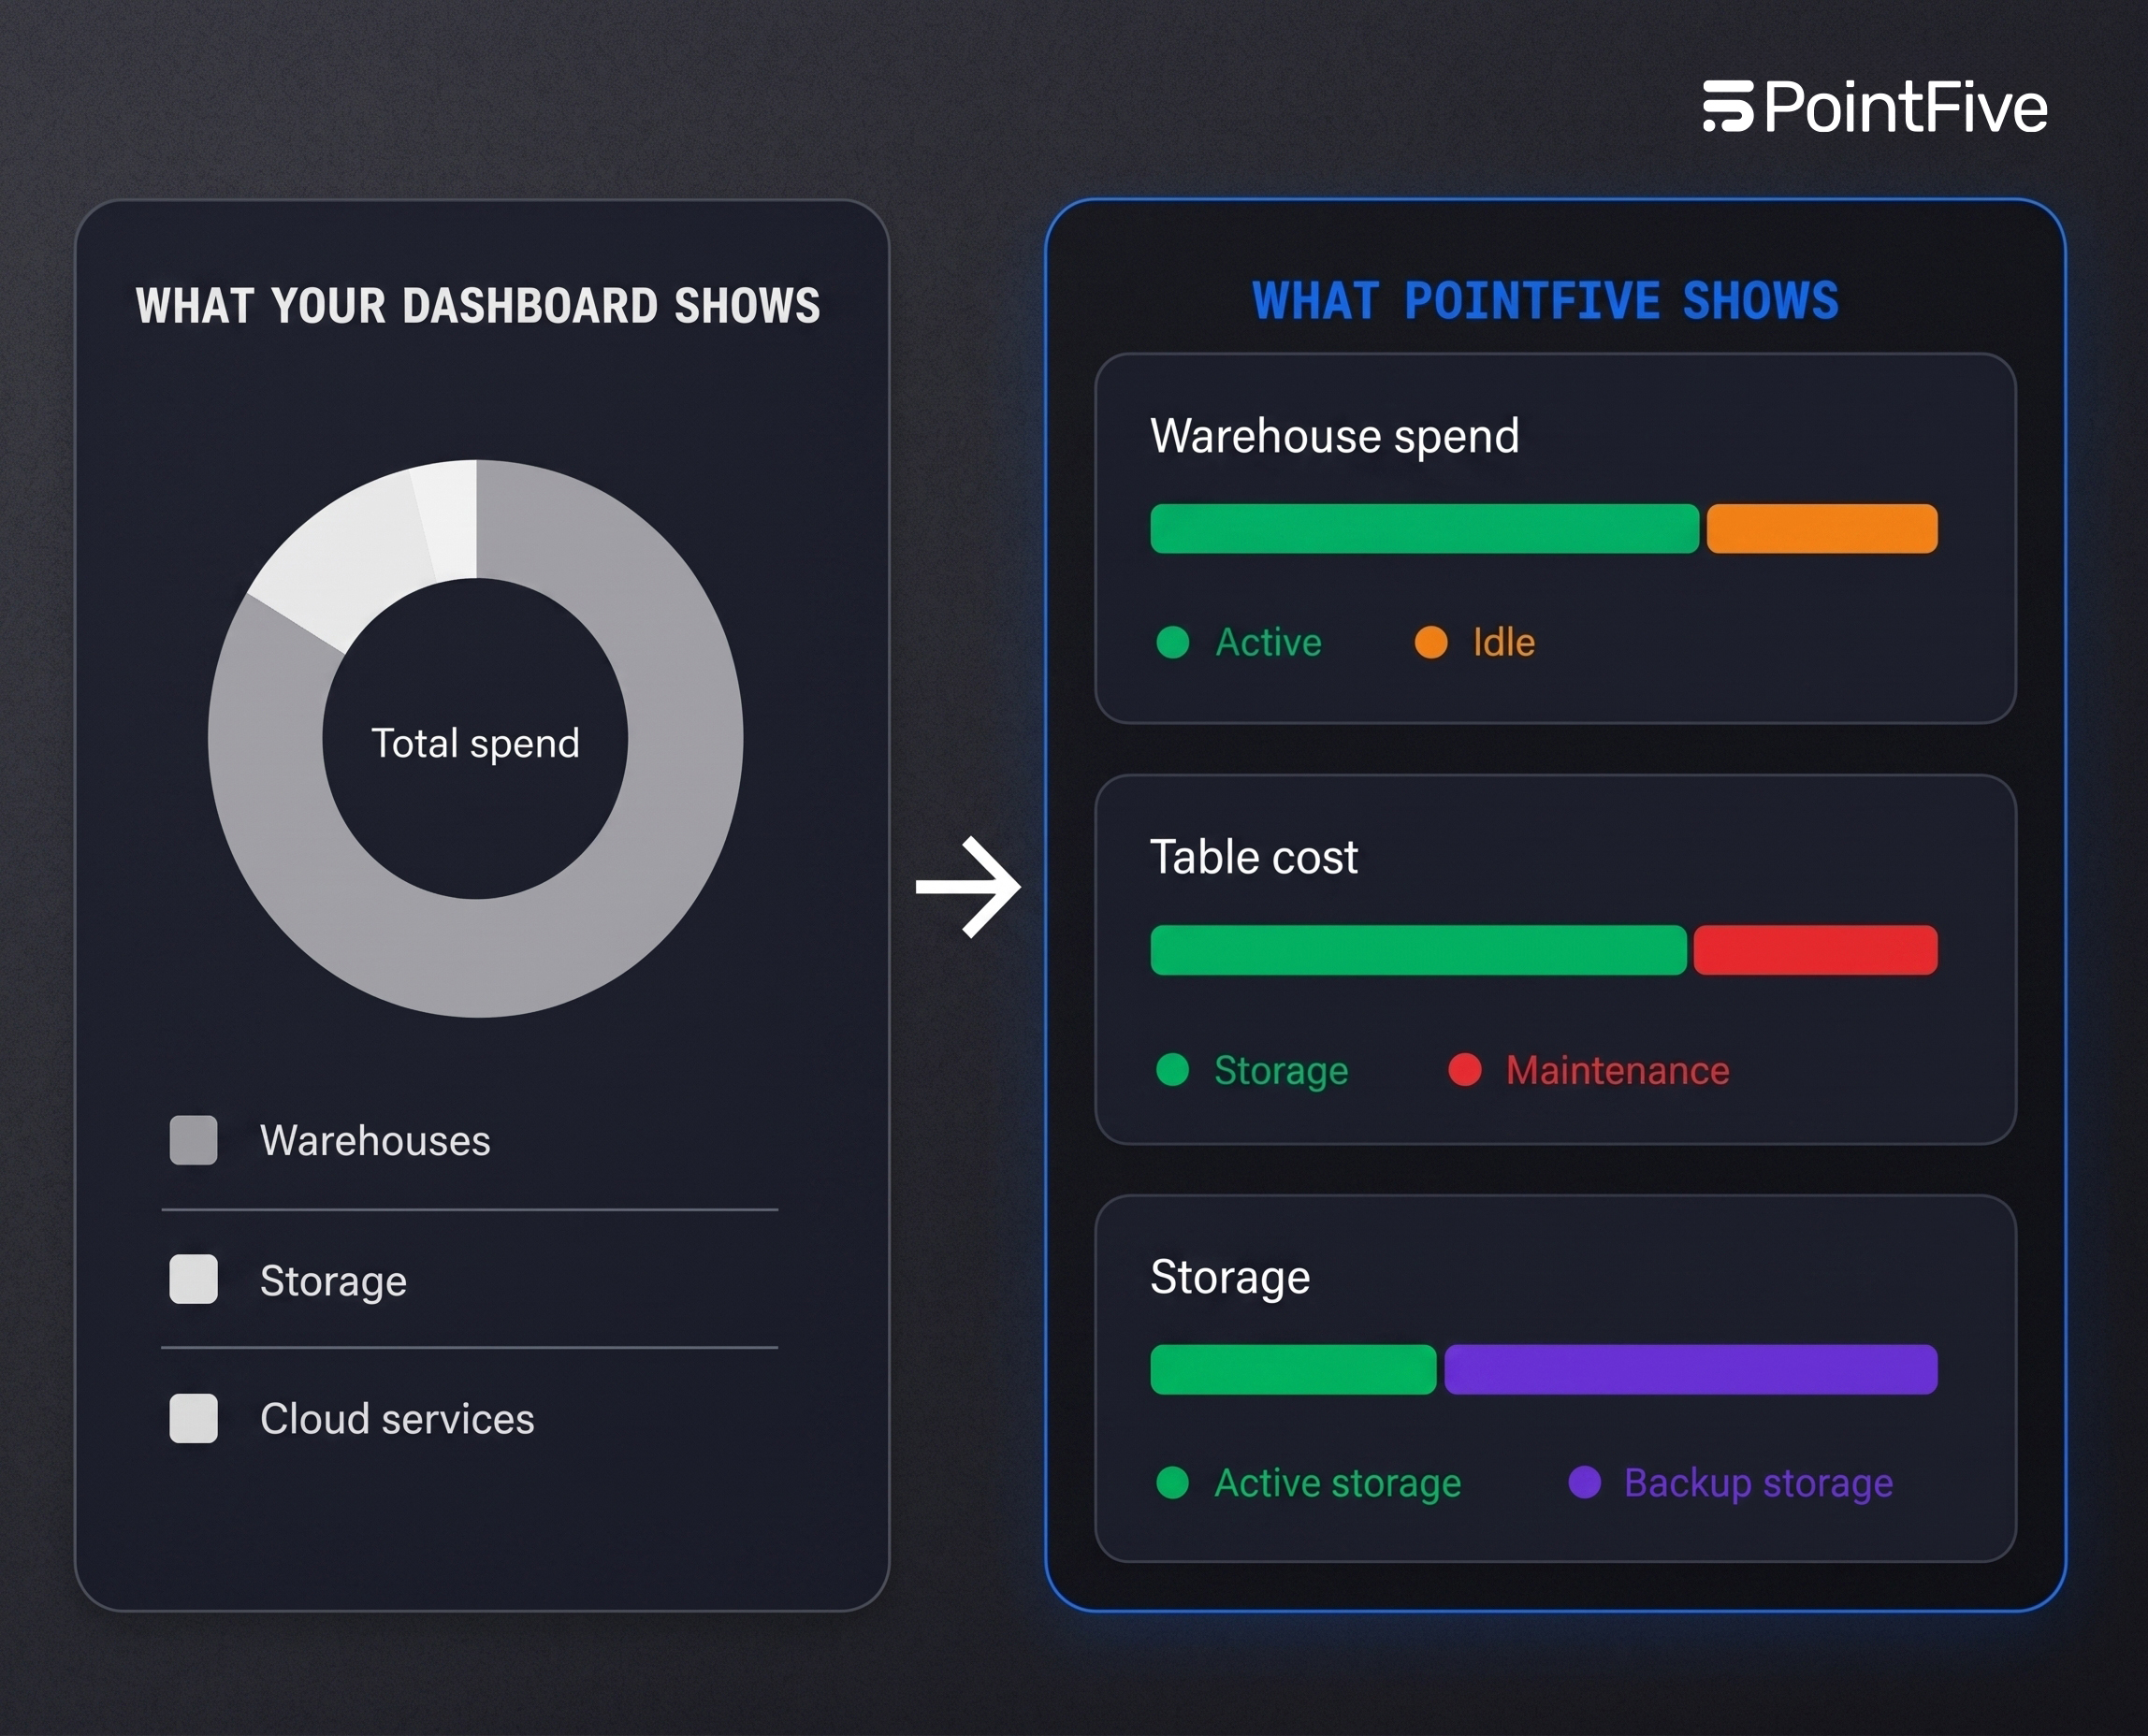Viewport: 2148px width, 1736px height.
Task: Click the Backup storage legend label
Action: (x=1759, y=1483)
